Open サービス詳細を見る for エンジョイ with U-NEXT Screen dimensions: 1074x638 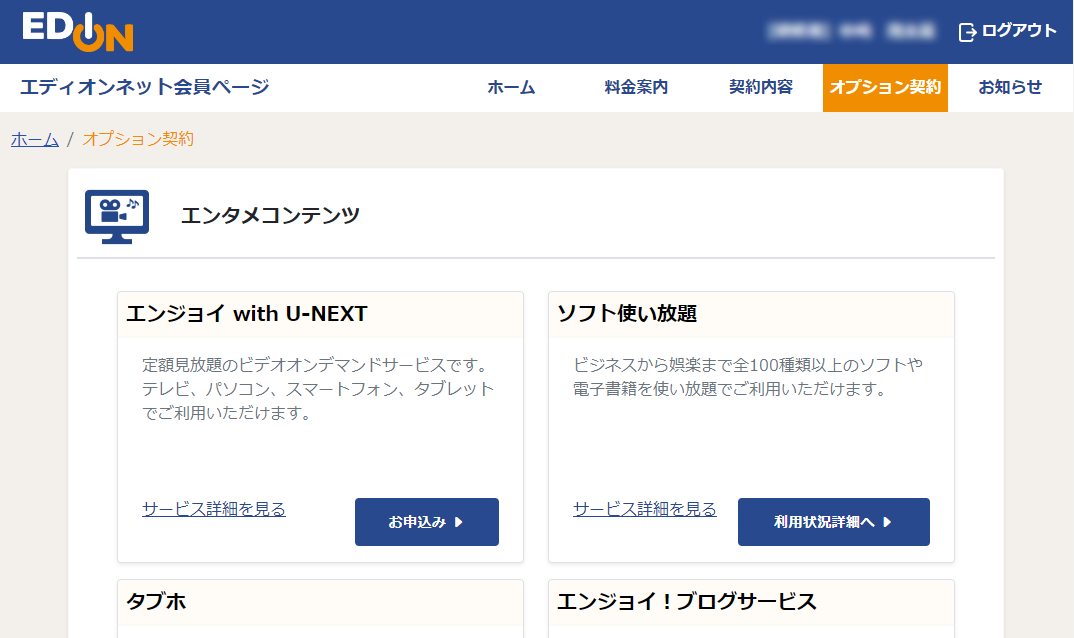coord(212,509)
